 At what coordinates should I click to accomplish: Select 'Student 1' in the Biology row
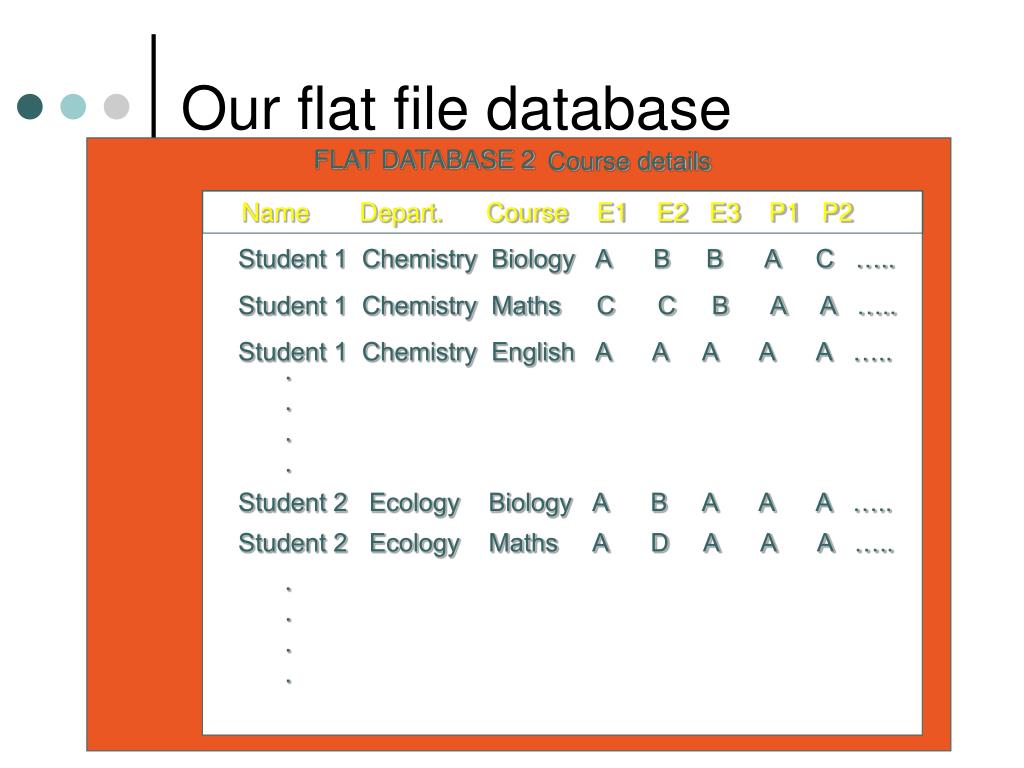pos(292,259)
